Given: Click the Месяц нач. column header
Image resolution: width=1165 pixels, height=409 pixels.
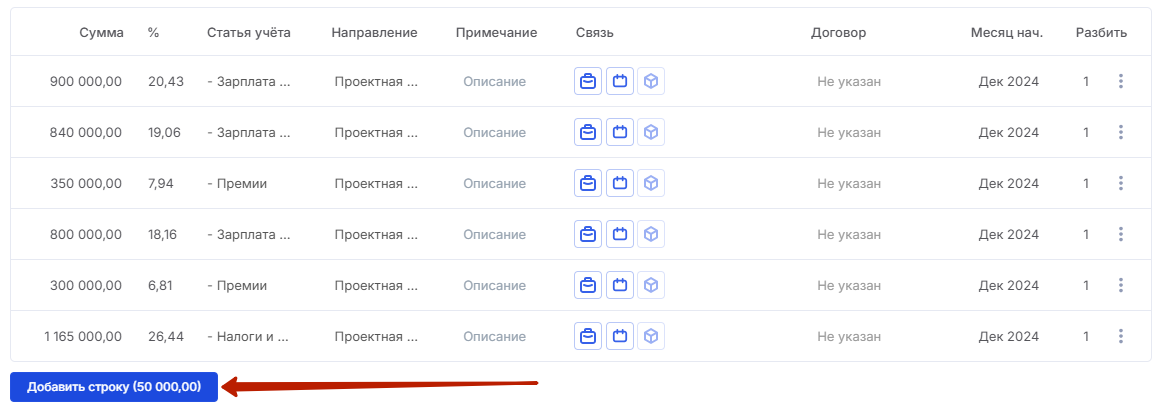Looking at the screenshot, I should (x=1007, y=33).
